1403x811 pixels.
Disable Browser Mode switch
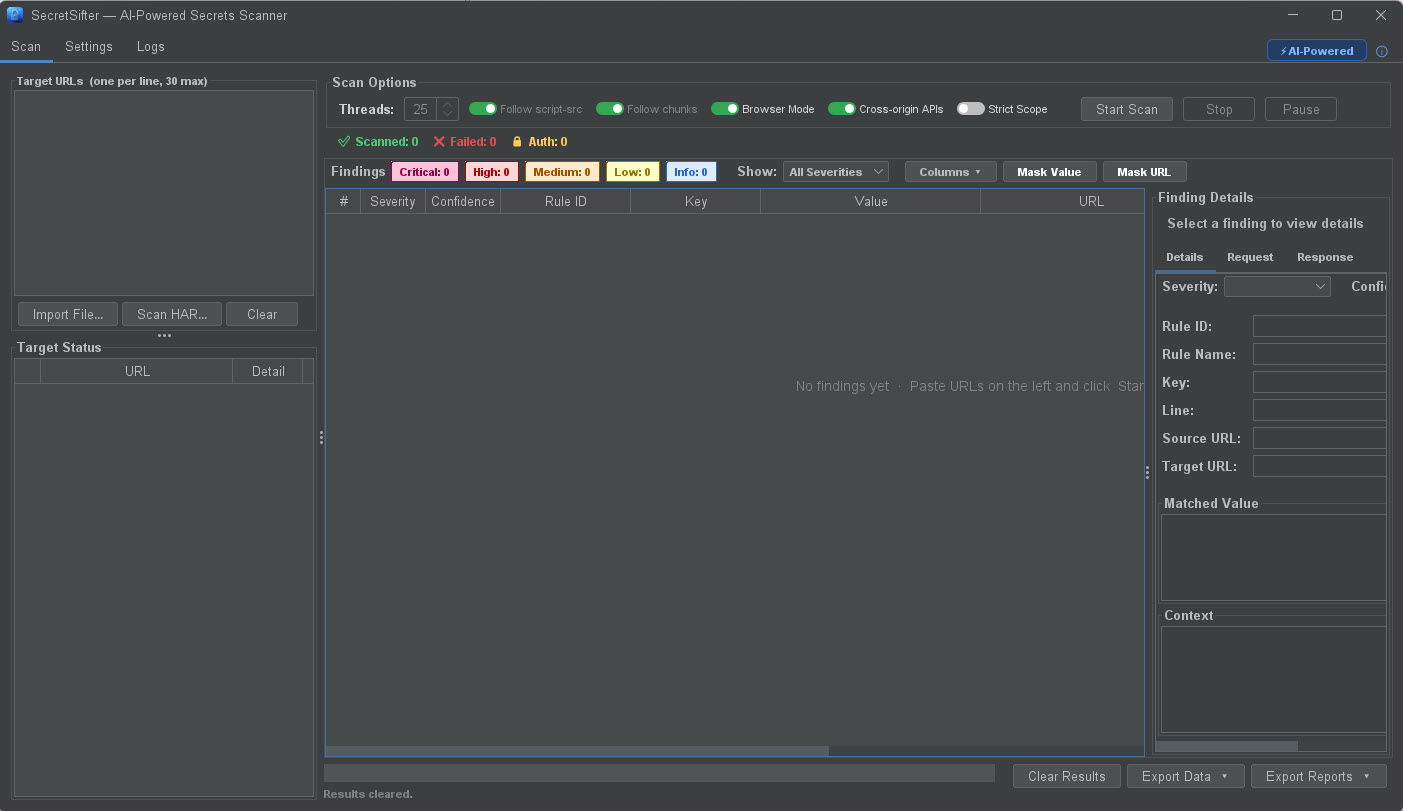point(725,109)
